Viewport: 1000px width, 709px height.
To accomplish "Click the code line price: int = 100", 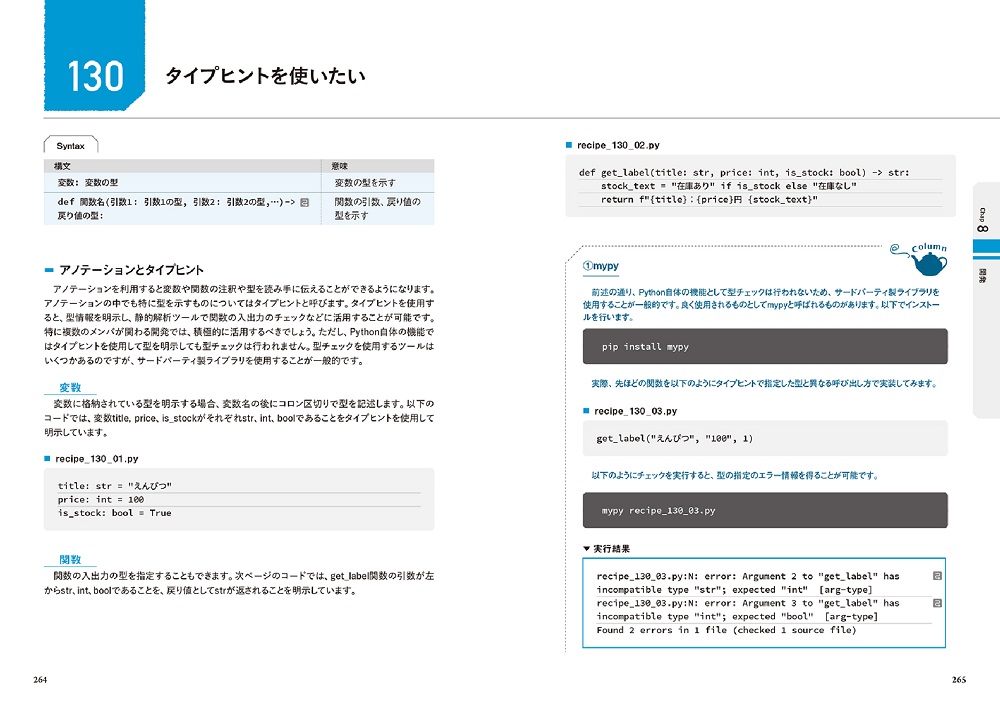I will [x=101, y=499].
